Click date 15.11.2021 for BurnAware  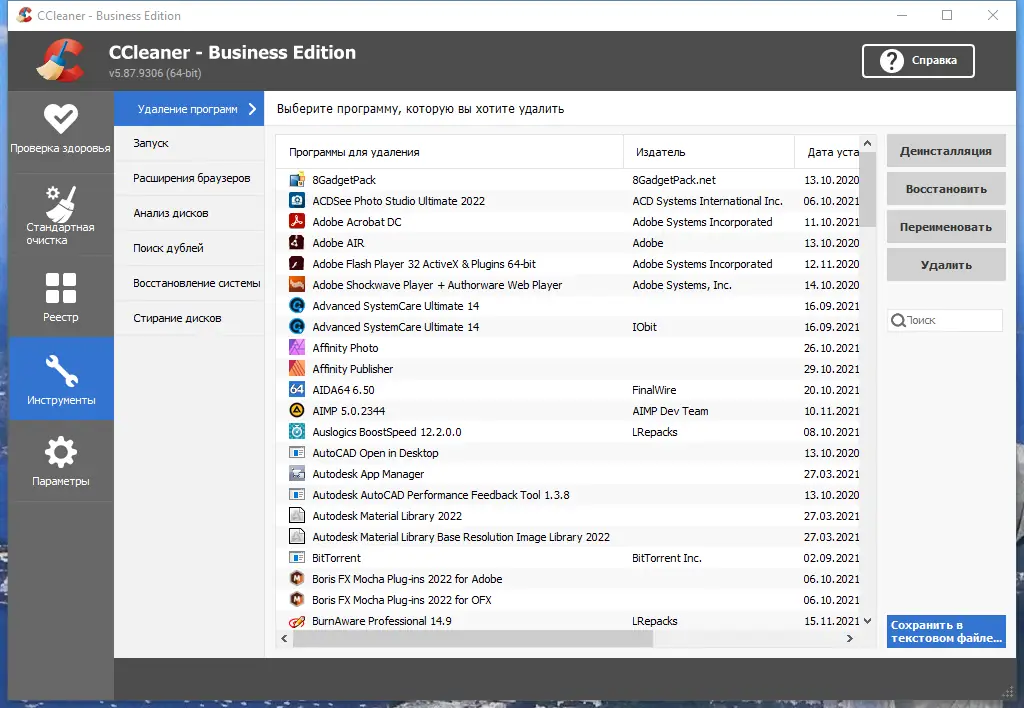click(831, 621)
